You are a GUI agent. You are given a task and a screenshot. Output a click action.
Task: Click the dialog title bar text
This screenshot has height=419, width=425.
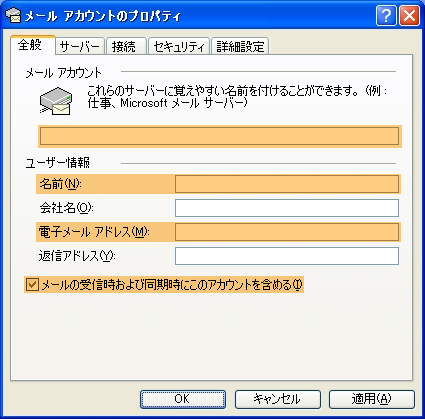click(103, 16)
